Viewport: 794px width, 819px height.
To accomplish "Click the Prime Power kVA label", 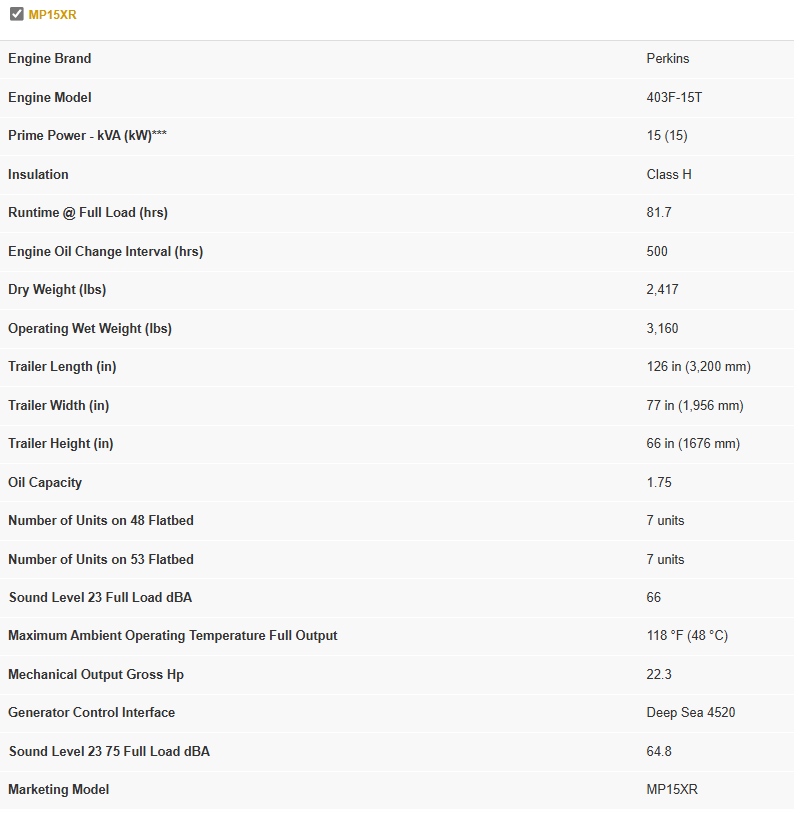I will coord(87,136).
